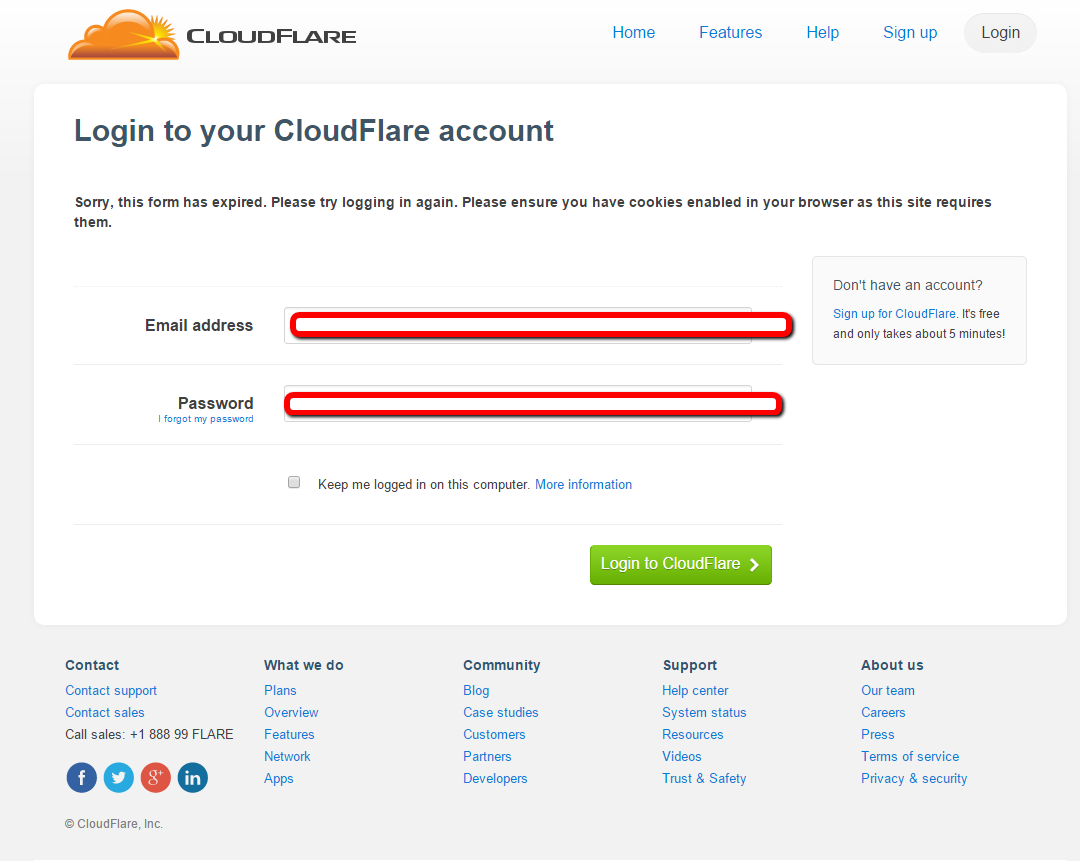
Task: Click the Login to CloudFlare button
Action: 681,565
